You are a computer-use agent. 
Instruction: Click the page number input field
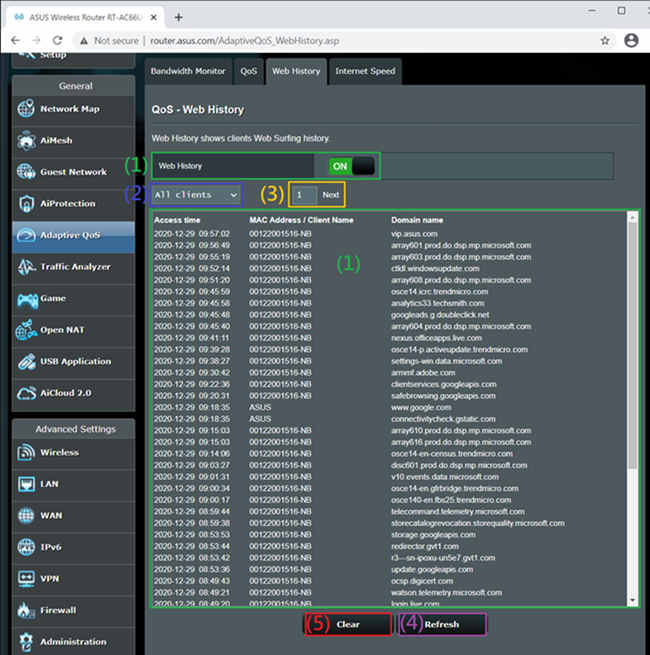coord(303,194)
